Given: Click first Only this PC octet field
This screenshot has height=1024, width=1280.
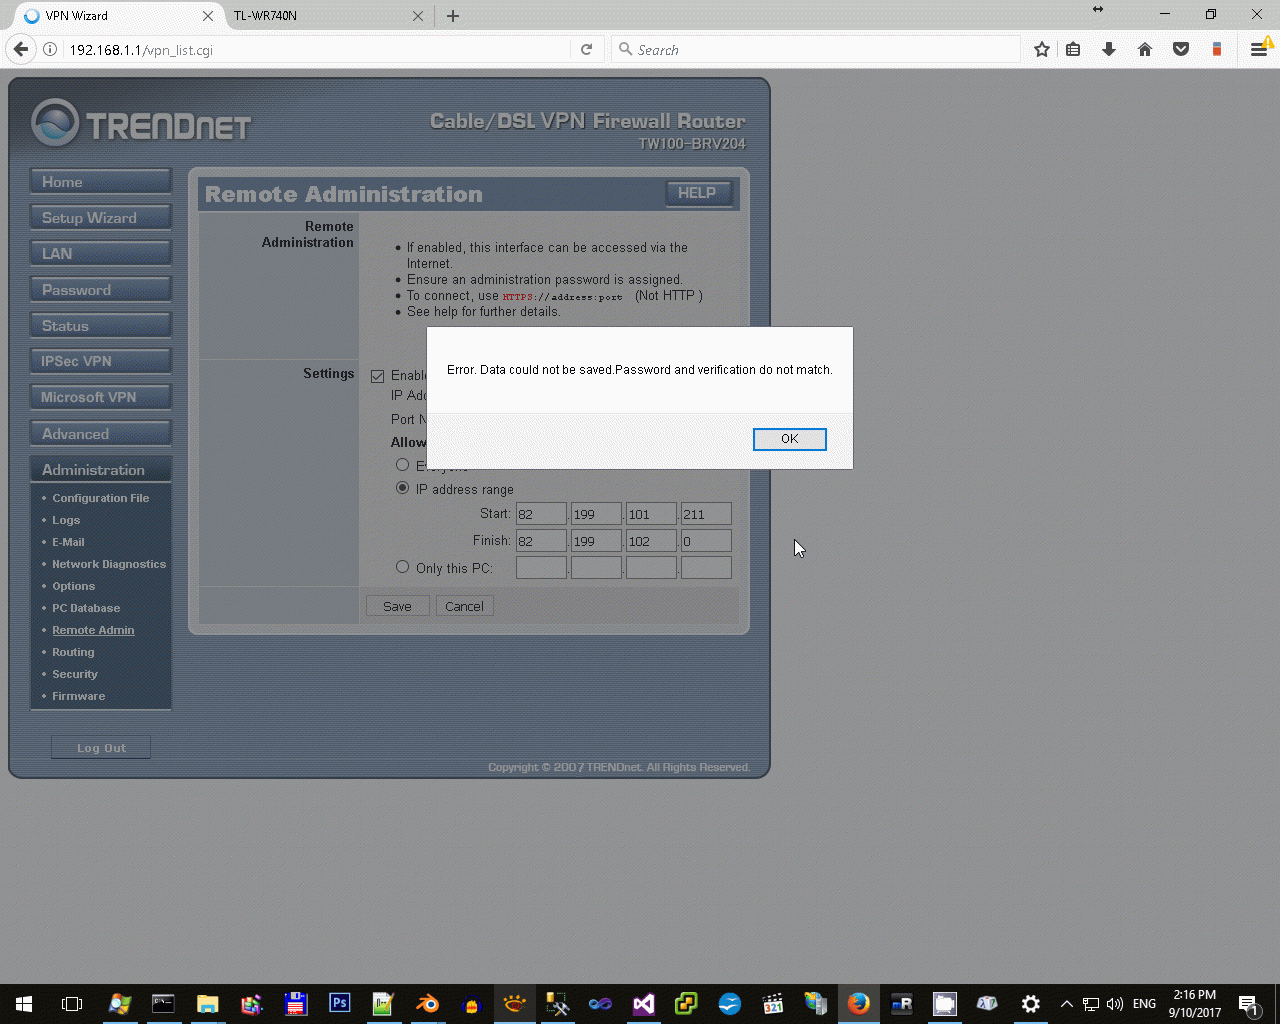Looking at the screenshot, I should pos(541,568).
